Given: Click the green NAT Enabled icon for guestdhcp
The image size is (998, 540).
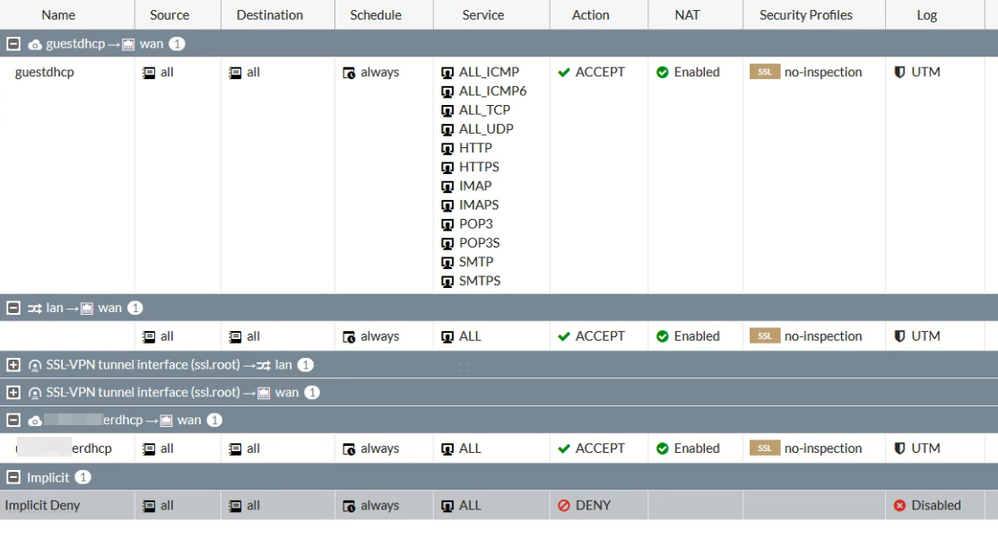Looking at the screenshot, I should pyautogui.click(x=663, y=73).
